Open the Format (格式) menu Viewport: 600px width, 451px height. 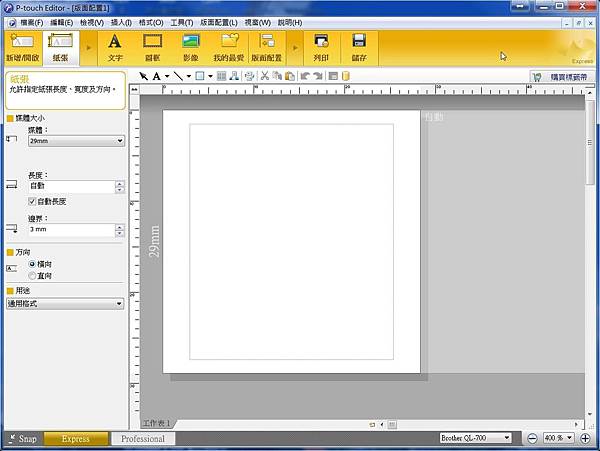point(151,23)
